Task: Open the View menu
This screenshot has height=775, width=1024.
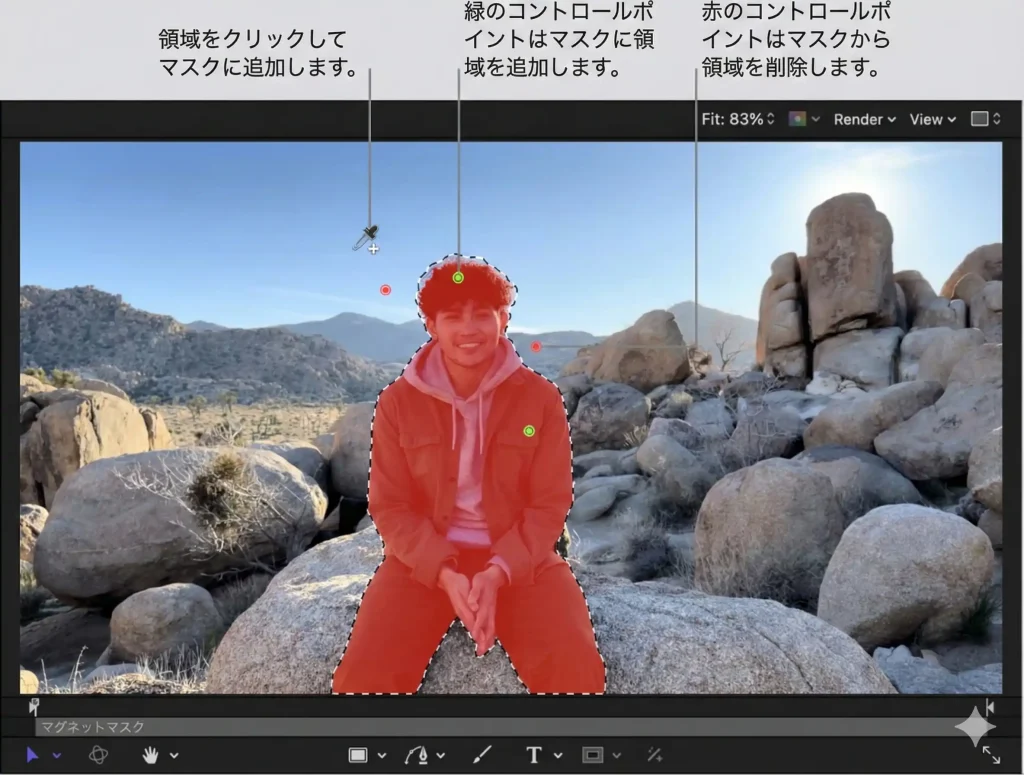Action: click(932, 119)
